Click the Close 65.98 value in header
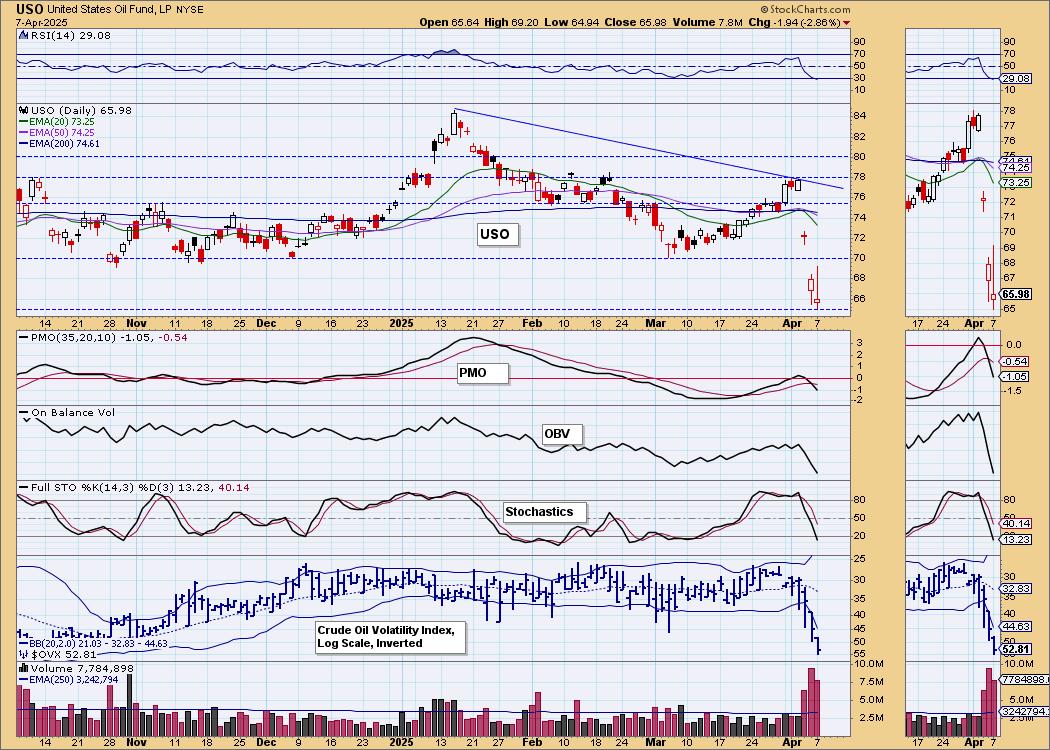The height and width of the screenshot is (750, 1050). (x=635, y=22)
